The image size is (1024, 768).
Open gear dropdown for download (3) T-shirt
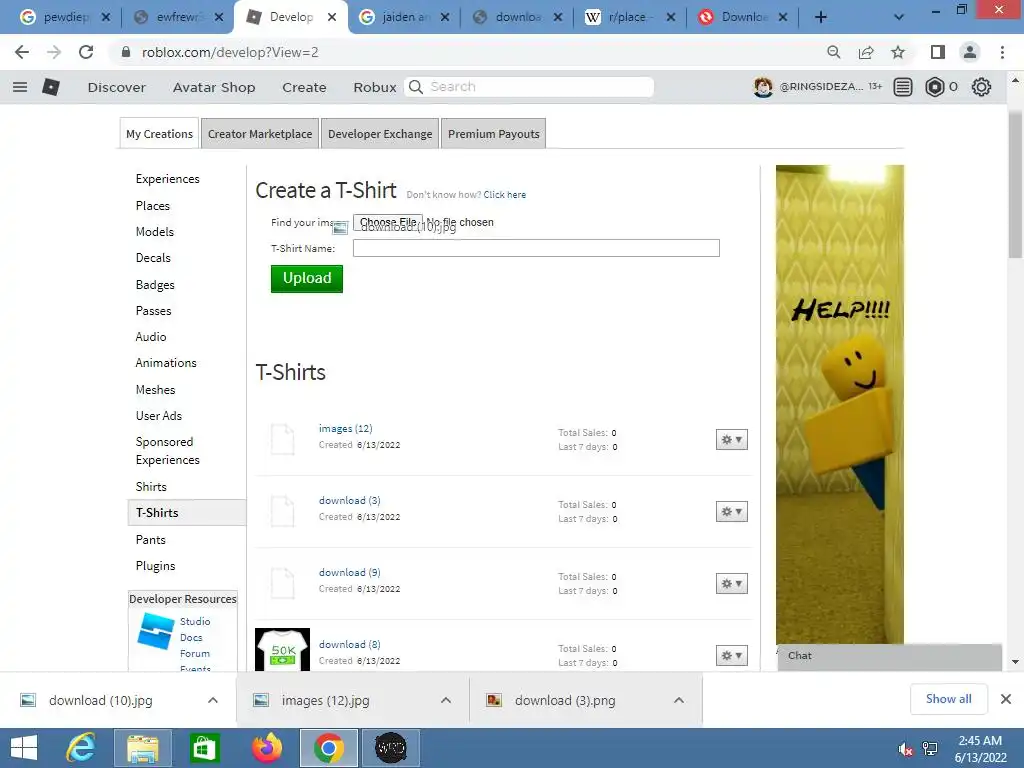pos(731,511)
